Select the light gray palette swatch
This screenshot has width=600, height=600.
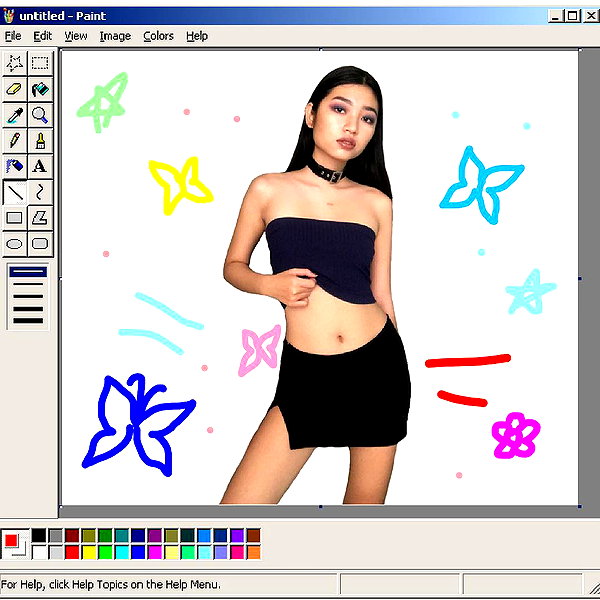(x=55, y=552)
